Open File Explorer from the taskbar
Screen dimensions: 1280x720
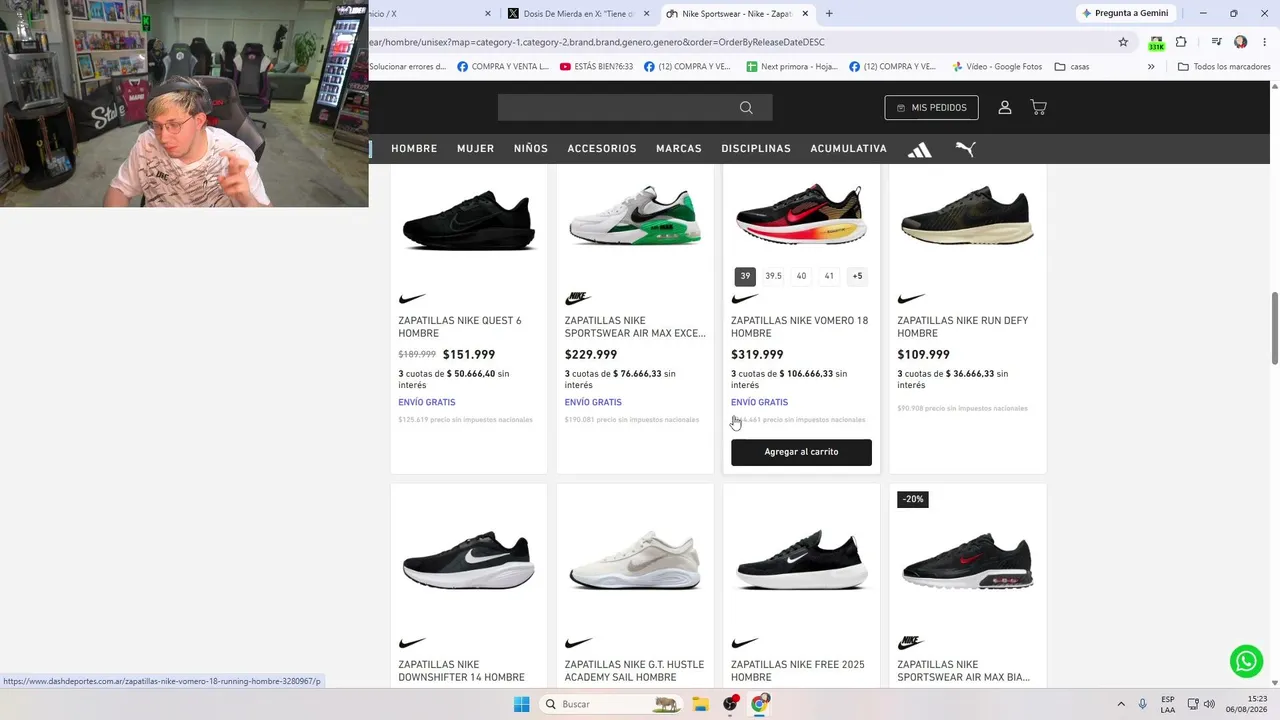pos(700,704)
